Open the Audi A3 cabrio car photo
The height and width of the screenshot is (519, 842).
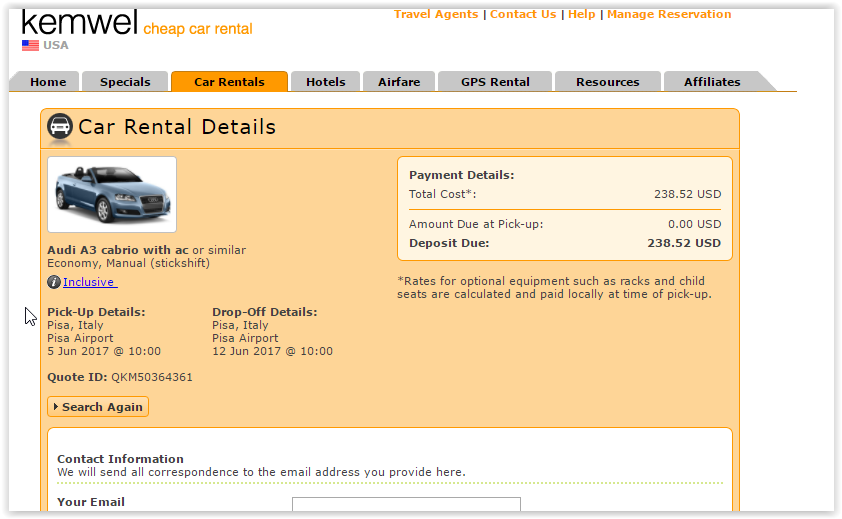(x=112, y=194)
